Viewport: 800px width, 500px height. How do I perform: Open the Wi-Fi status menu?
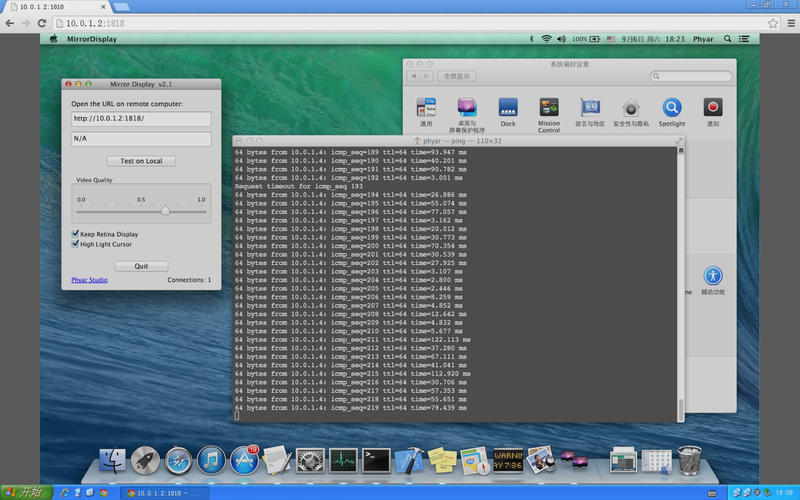click(547, 39)
